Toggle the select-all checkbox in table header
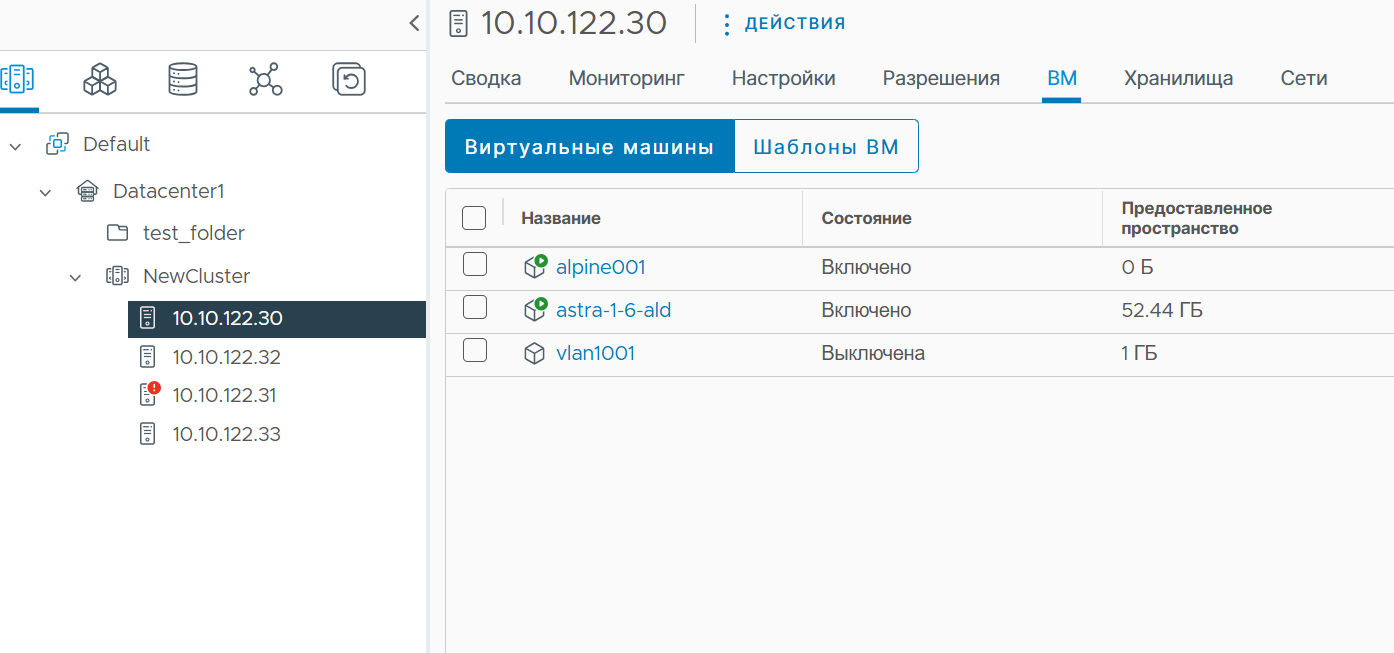The image size is (1394, 653). [474, 217]
